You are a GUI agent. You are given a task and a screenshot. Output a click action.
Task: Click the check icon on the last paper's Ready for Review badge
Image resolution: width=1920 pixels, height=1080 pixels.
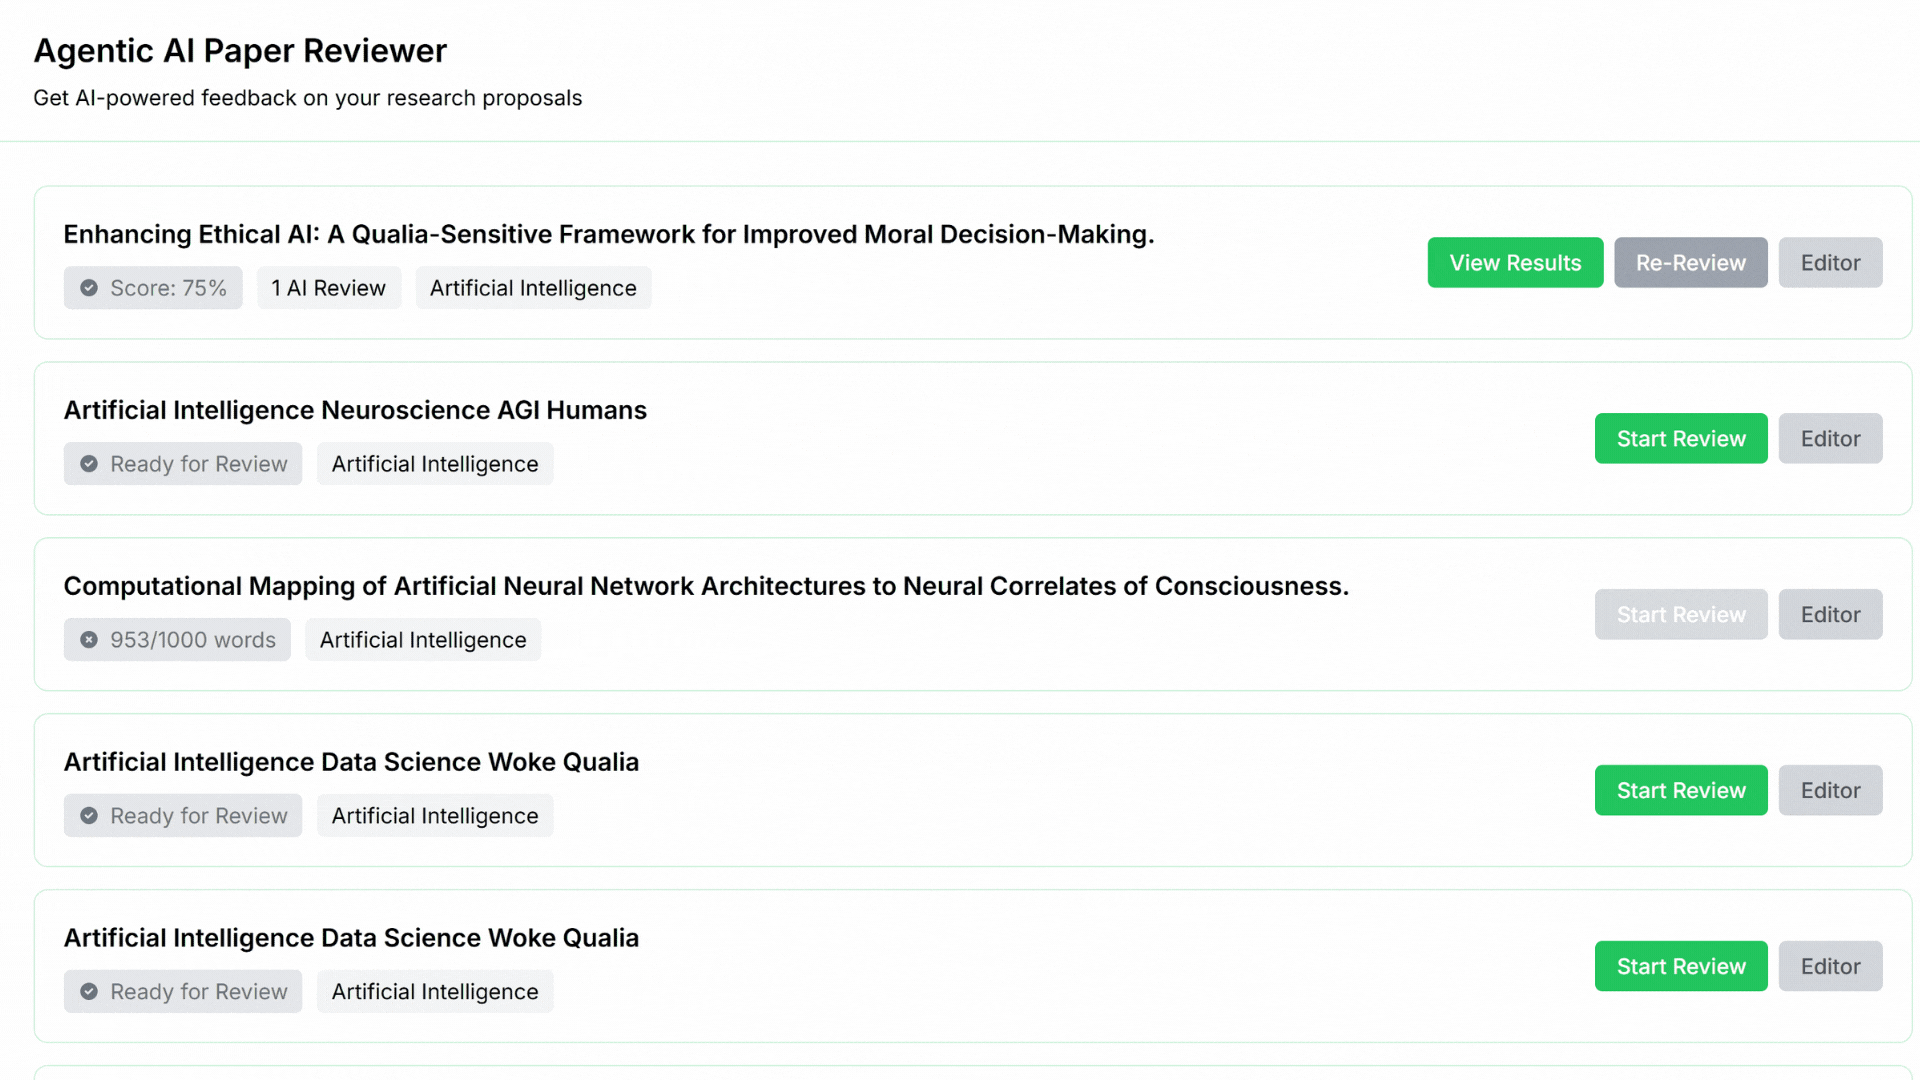click(x=90, y=991)
